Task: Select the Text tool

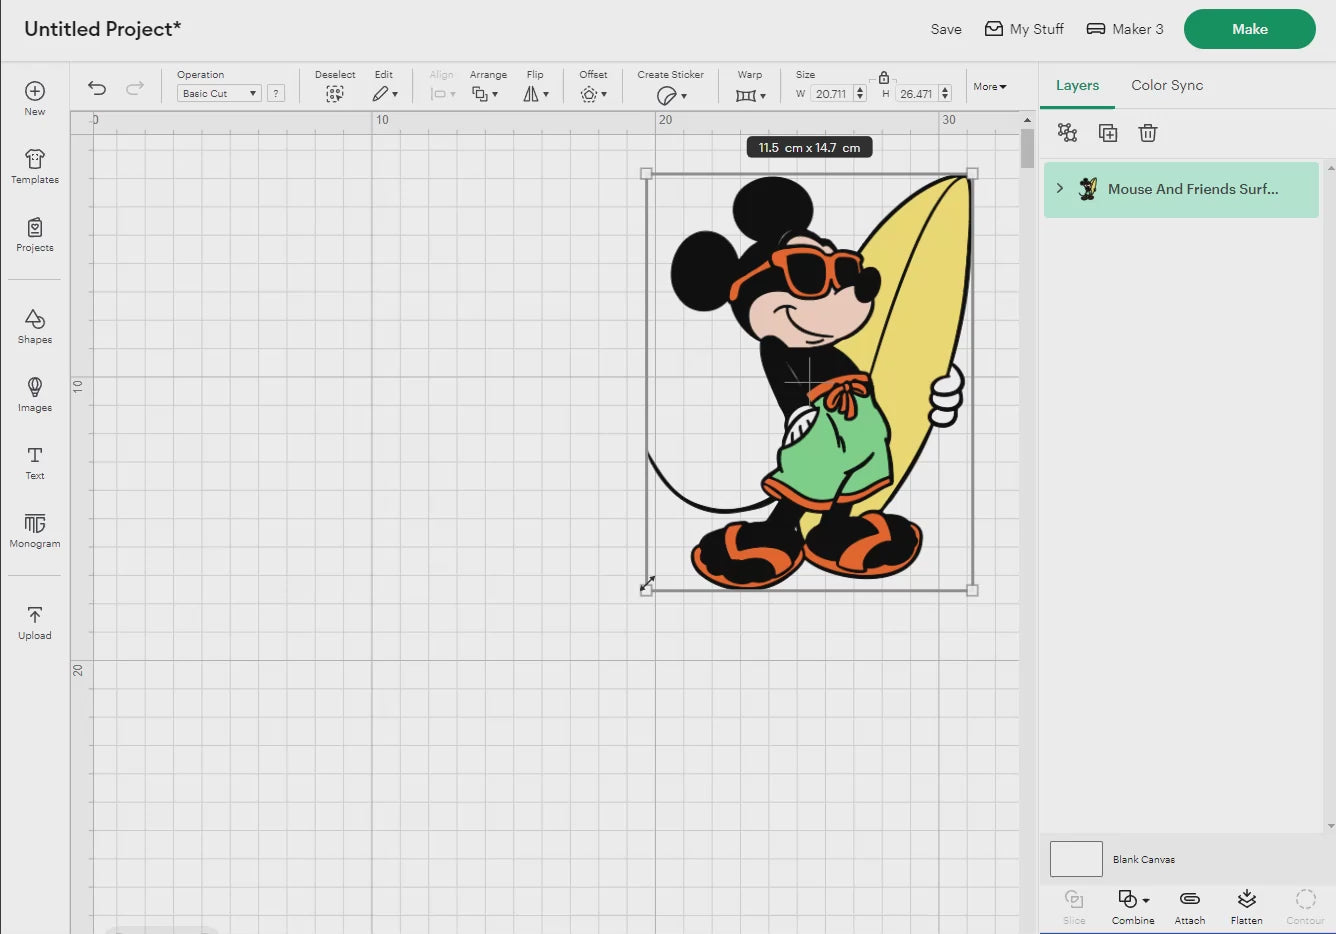Action: coord(35,462)
